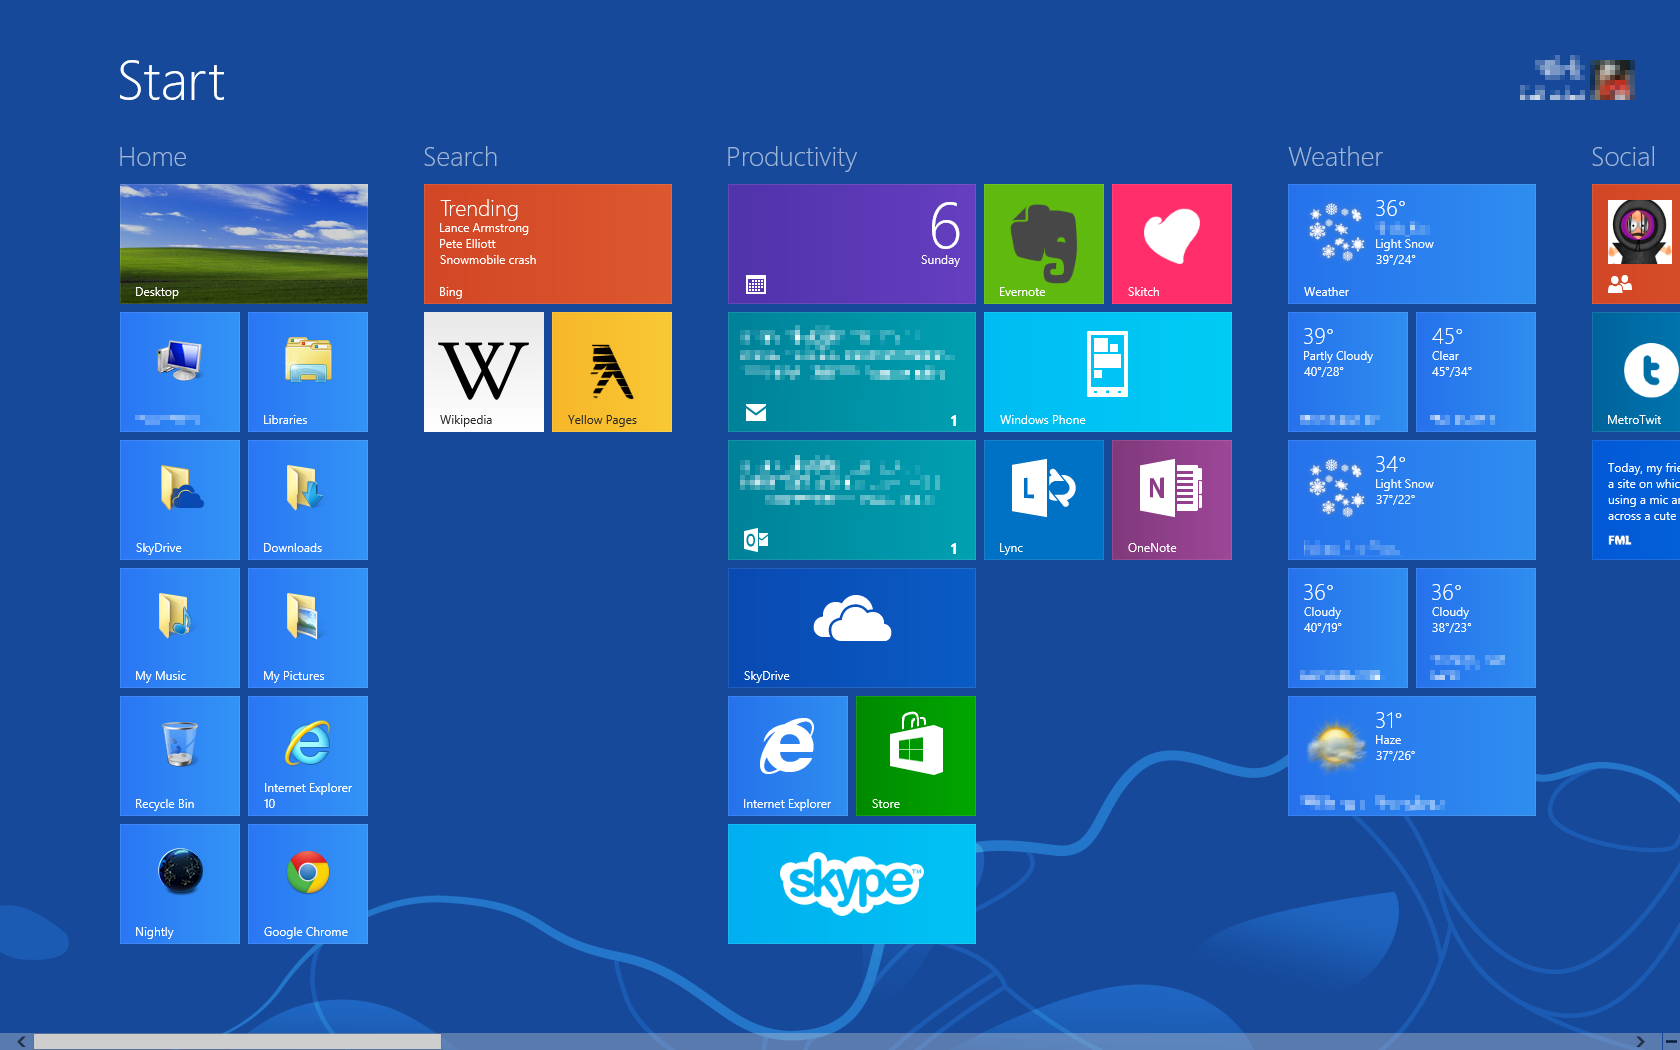The width and height of the screenshot is (1680, 1050).
Task: Click "Lance Armstrong" trending topic
Action: (x=484, y=228)
